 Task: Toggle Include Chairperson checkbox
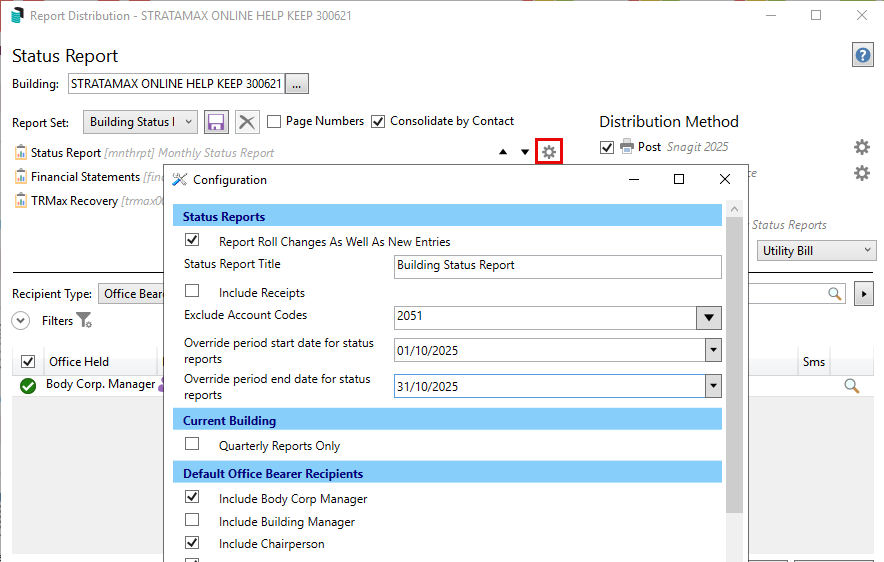pyautogui.click(x=192, y=542)
